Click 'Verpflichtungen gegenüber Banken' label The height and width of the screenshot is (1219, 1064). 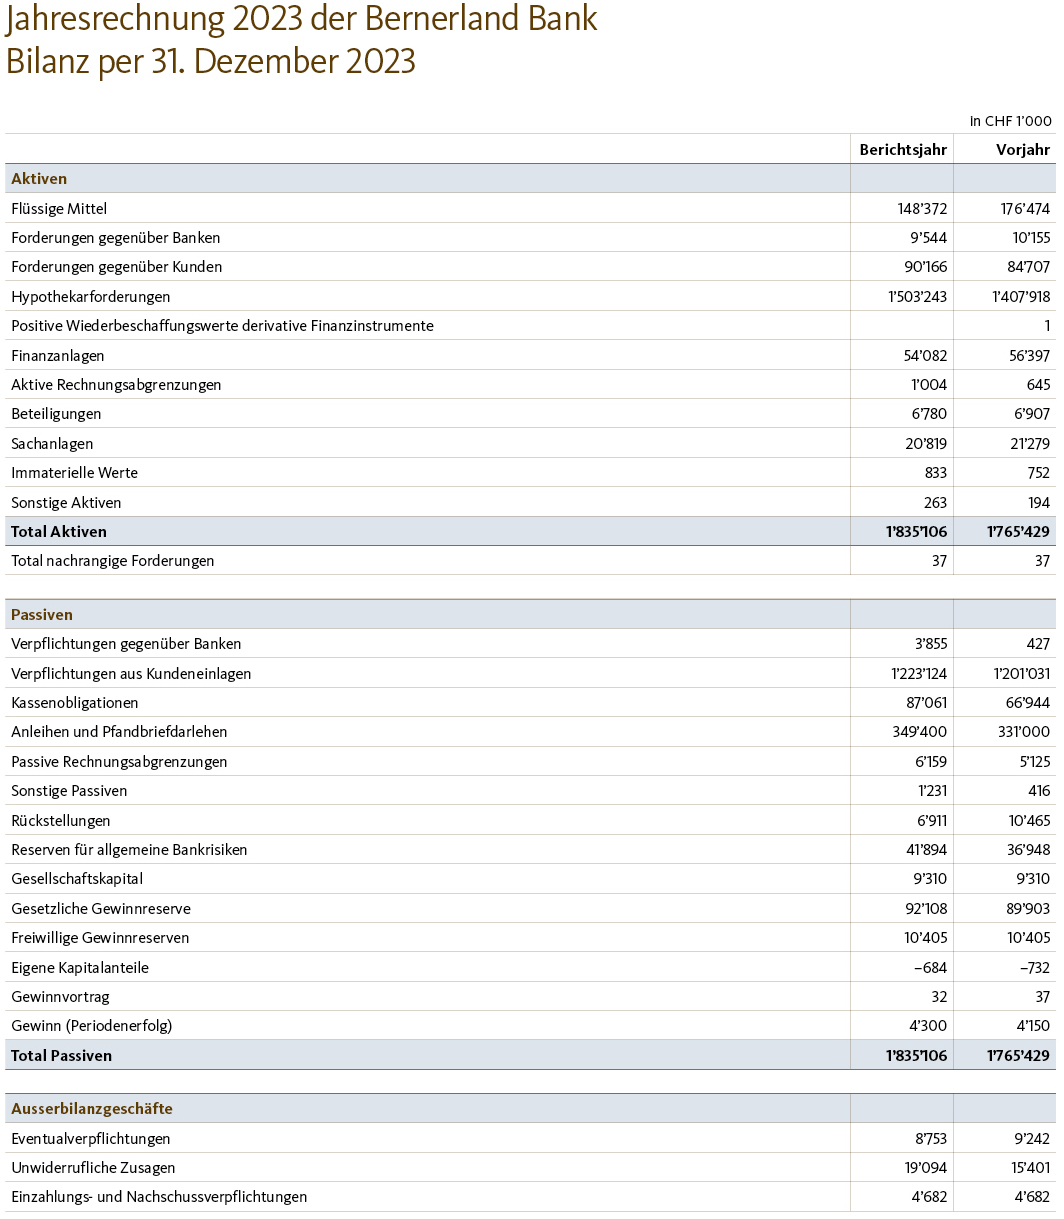[x=126, y=644]
